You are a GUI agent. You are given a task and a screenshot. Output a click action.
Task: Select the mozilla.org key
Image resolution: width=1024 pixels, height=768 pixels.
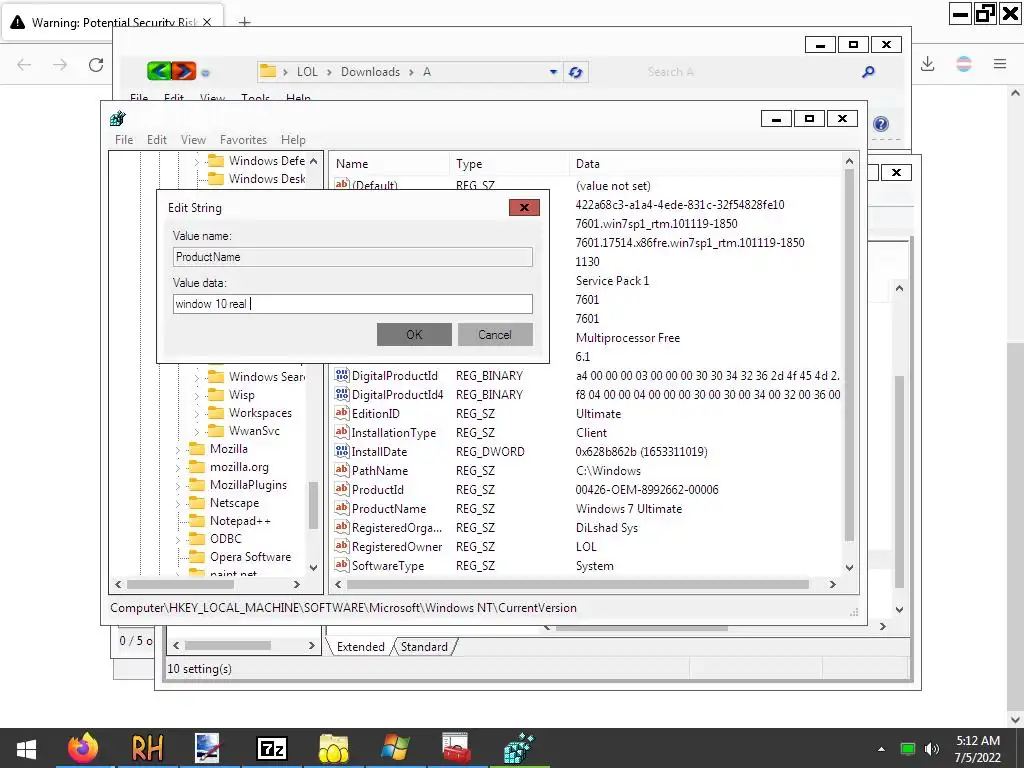coord(239,467)
